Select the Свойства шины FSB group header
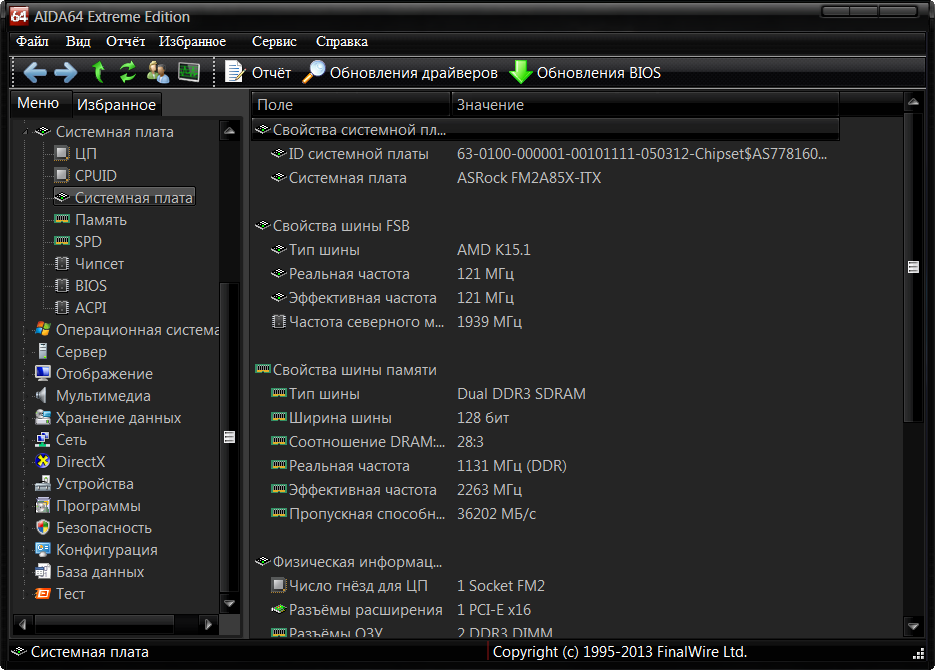Screen dimensions: 935x670 [x=341, y=226]
